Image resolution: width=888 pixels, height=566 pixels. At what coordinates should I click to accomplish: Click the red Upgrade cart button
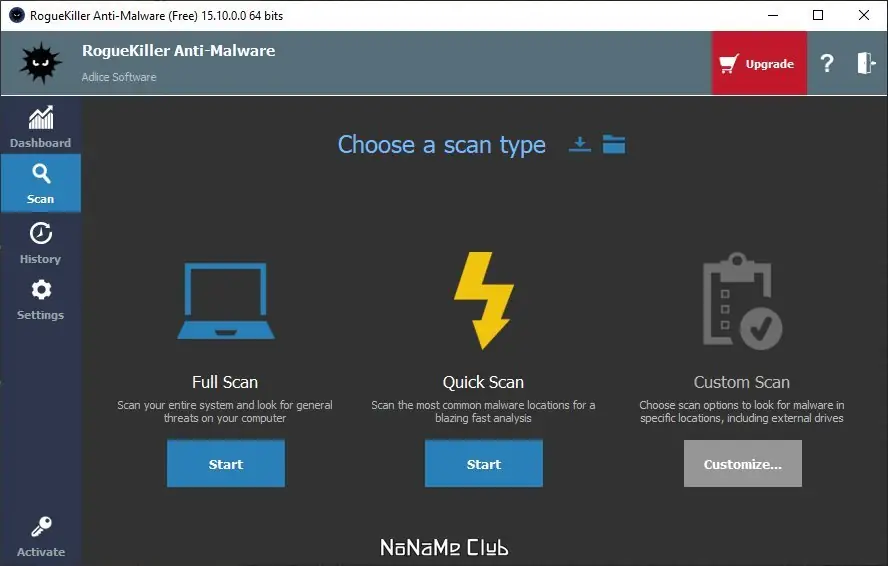tap(759, 63)
